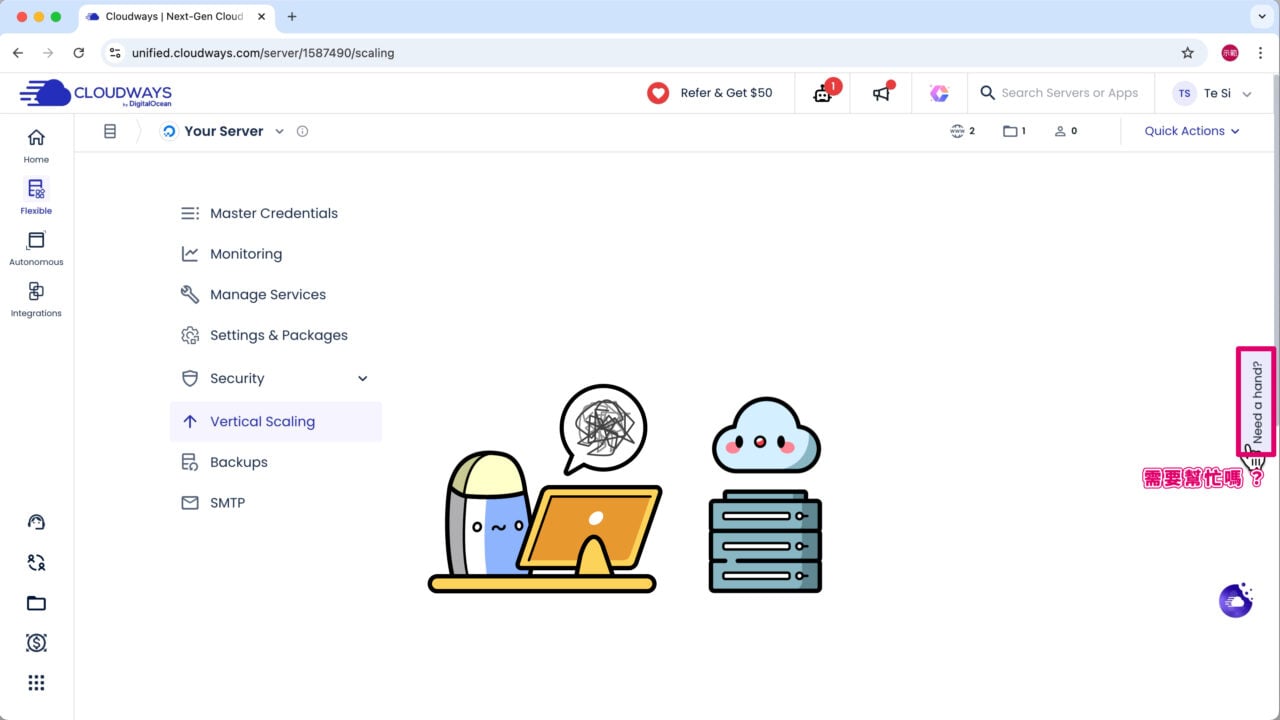Open the Integrations sidebar icon

(36, 298)
